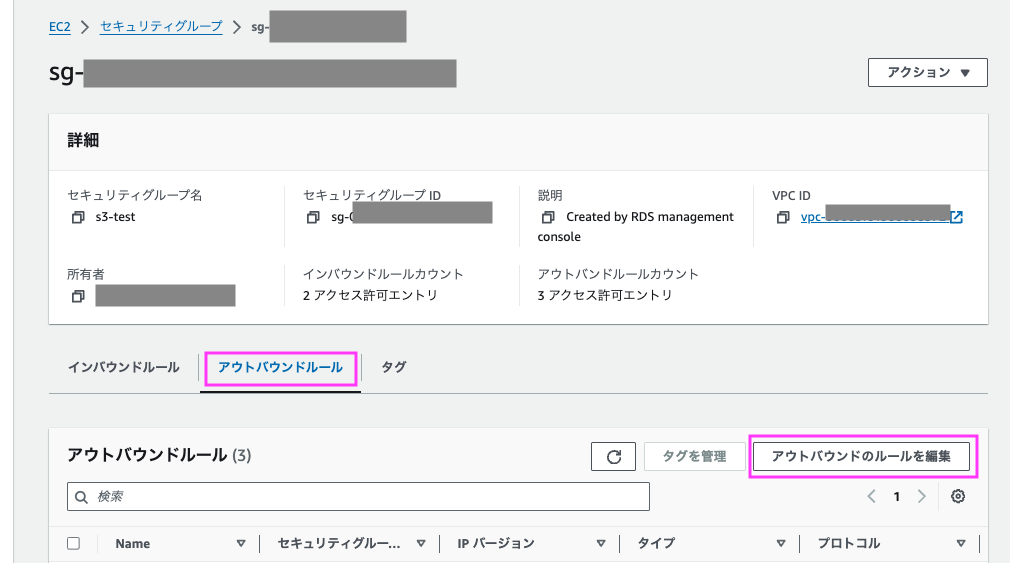
Task: Copy the VPC ID value
Action: tap(783, 217)
